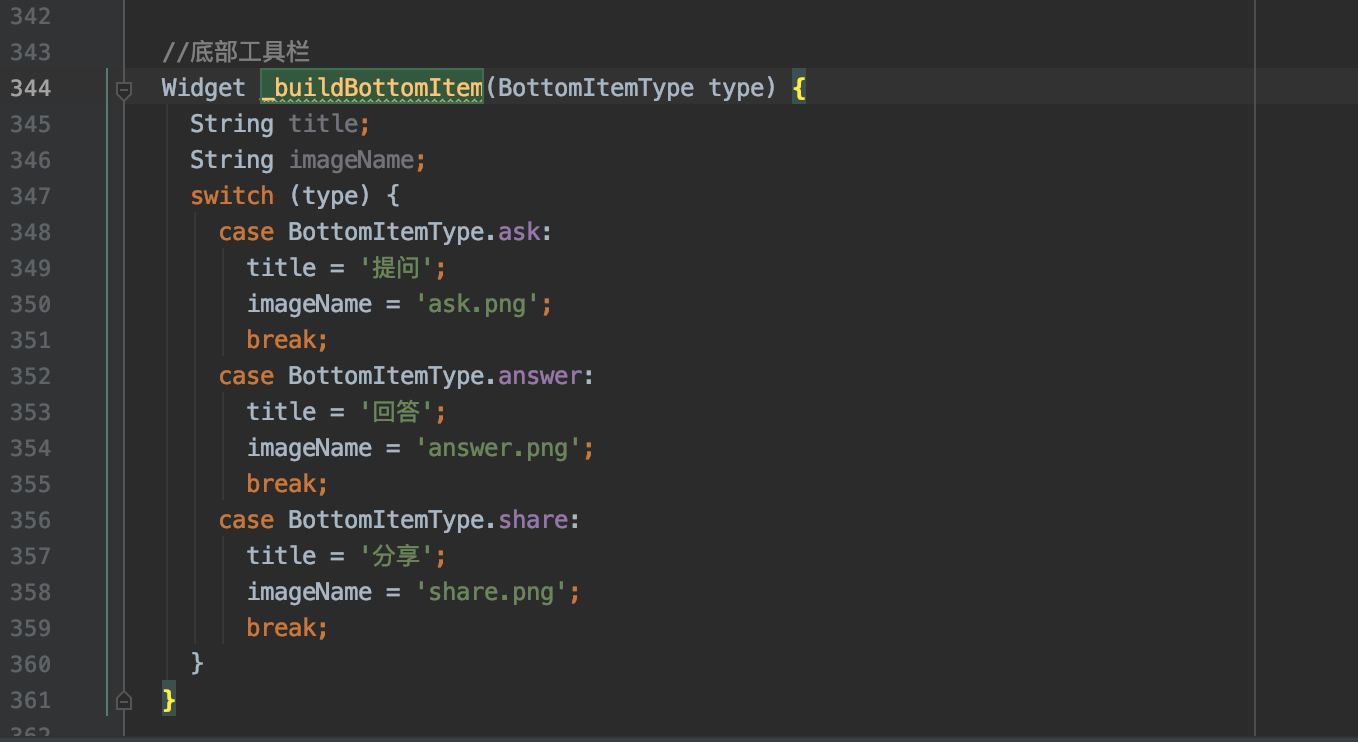Place cursor on the _buildBottomItem method name
Image resolution: width=1358 pixels, height=742 pixels.
tap(372, 88)
